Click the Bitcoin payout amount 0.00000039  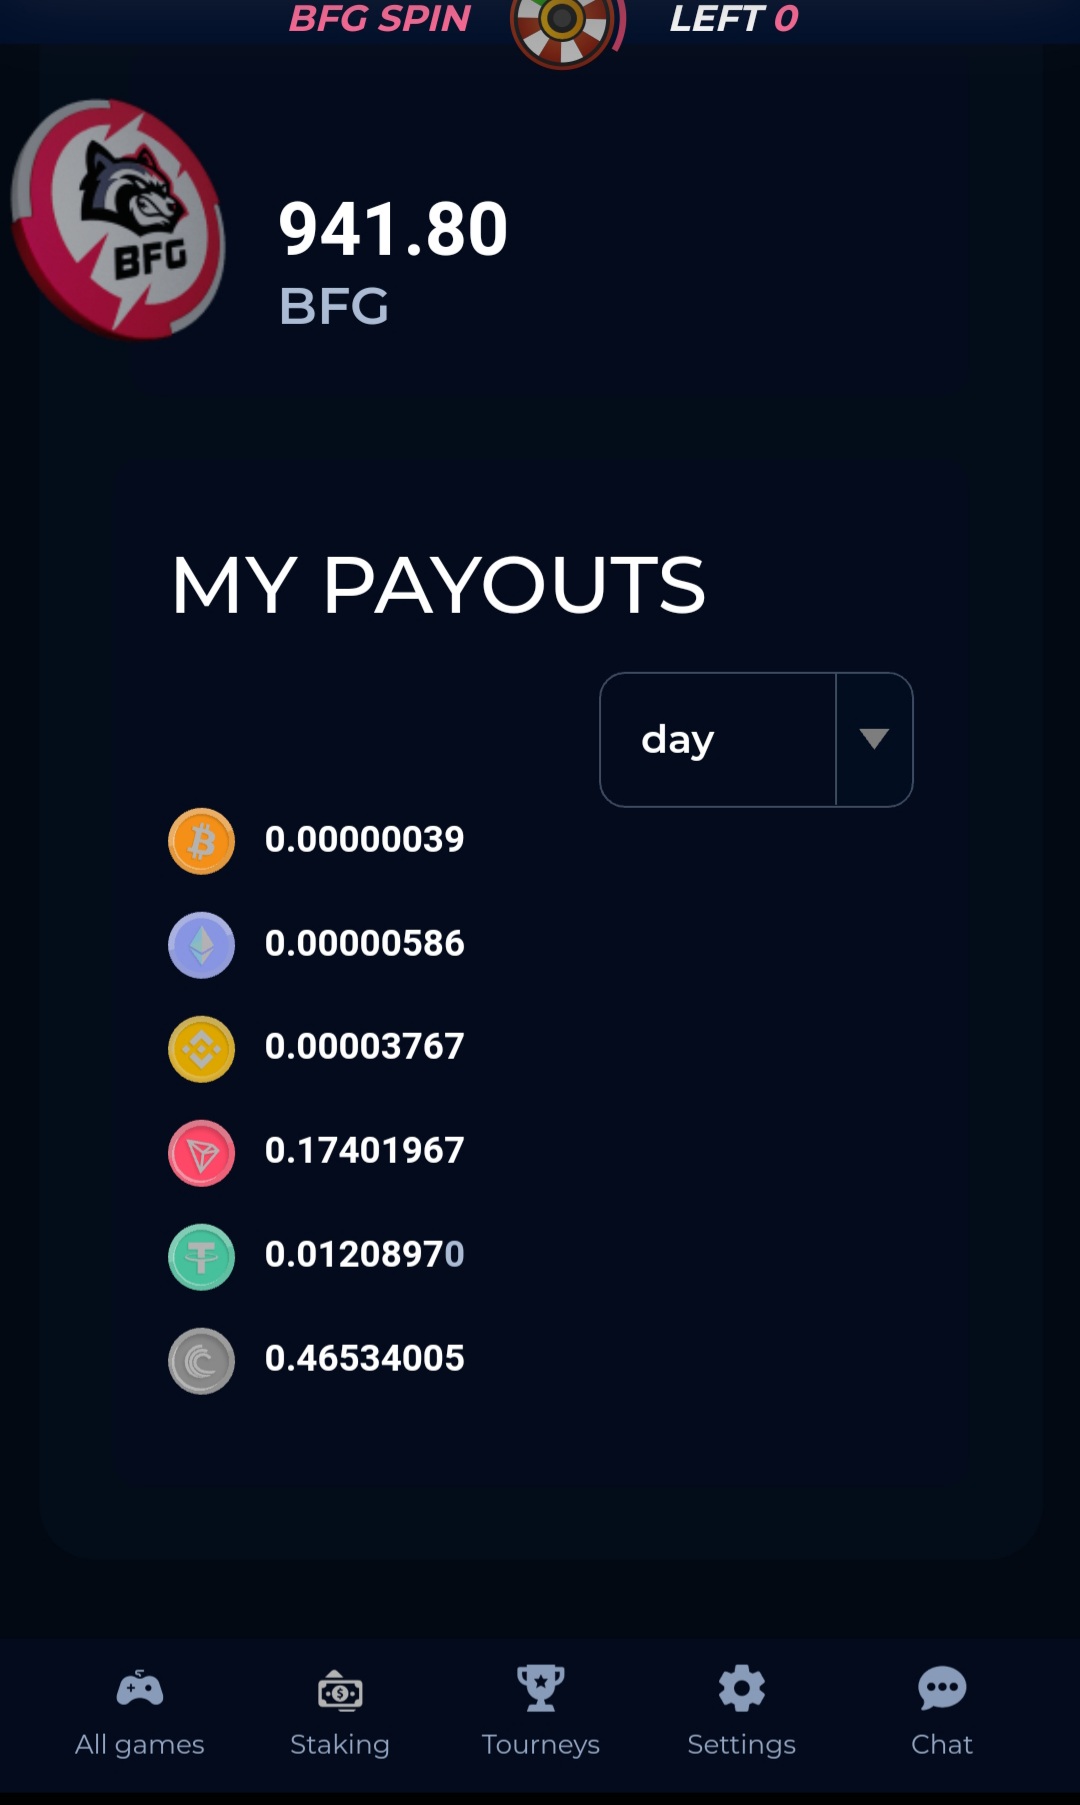pyautogui.click(x=365, y=839)
